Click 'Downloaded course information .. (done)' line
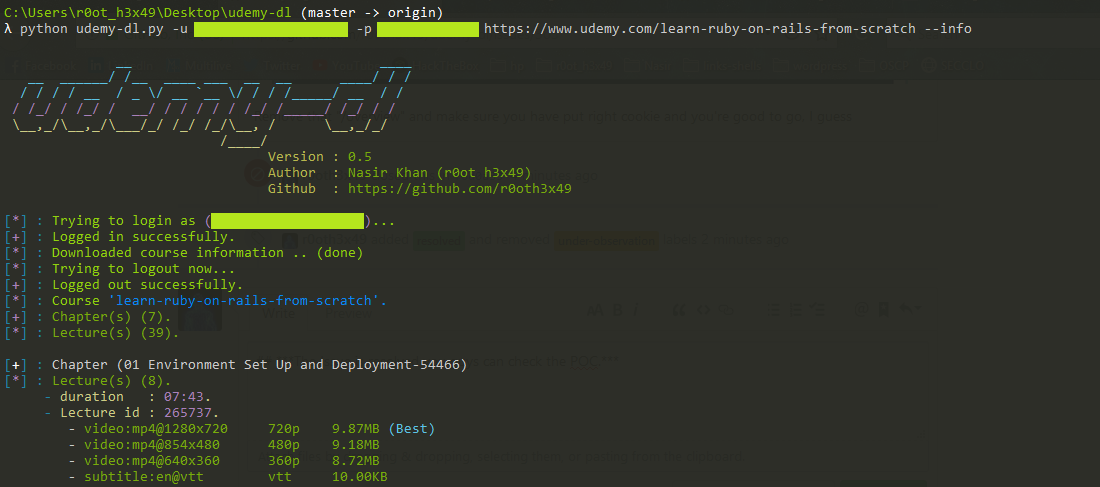This screenshot has width=1100, height=487. 208,253
